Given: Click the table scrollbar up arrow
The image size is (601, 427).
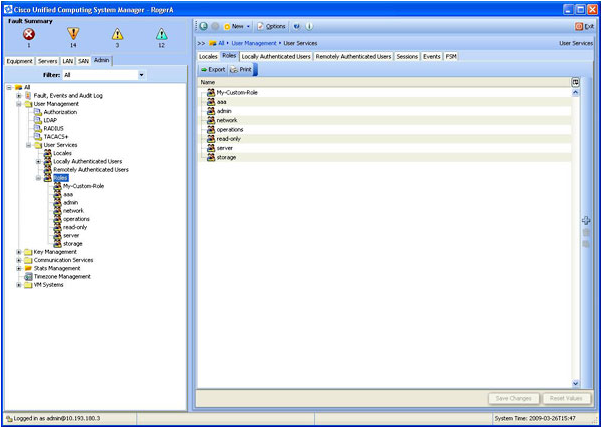Looking at the screenshot, I should tap(575, 92).
